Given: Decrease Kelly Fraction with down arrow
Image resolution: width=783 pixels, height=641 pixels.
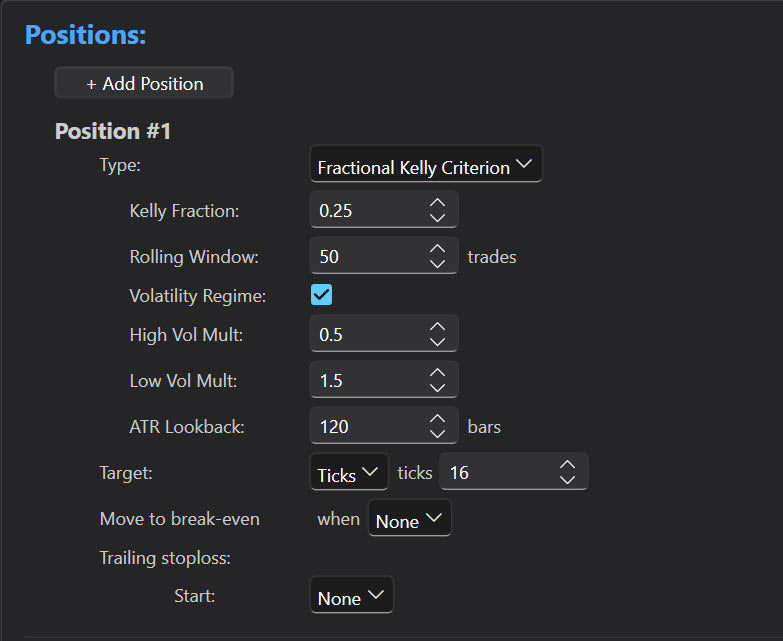Looking at the screenshot, I should (437, 218).
